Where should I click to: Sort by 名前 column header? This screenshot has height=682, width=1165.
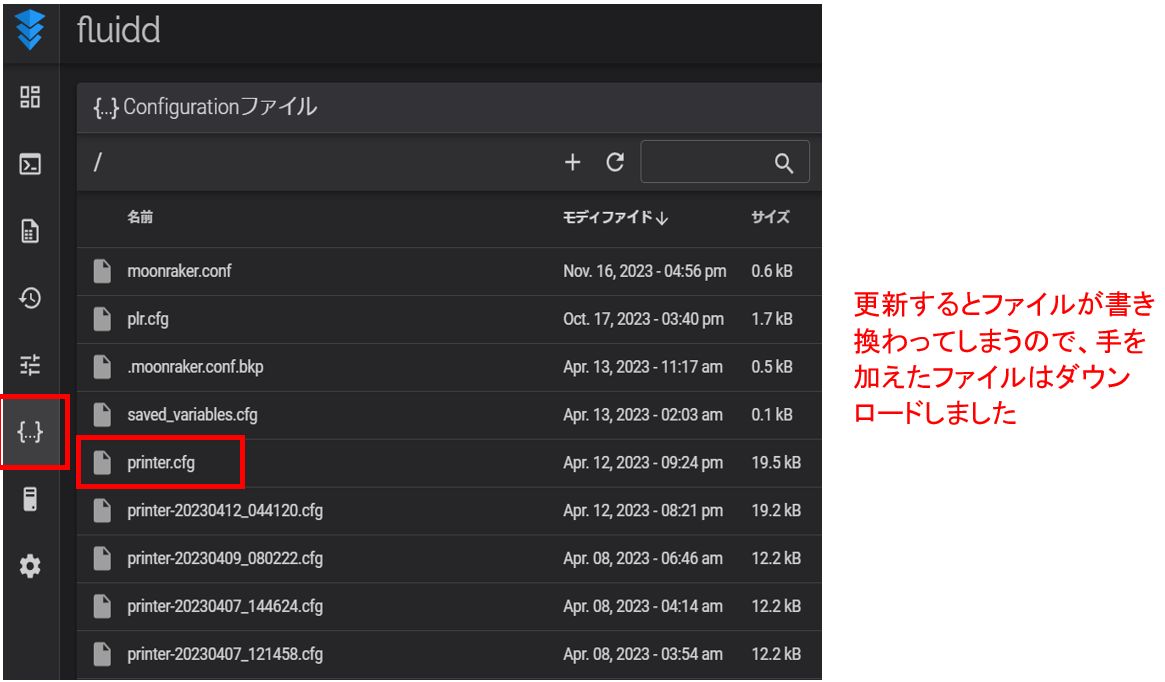coord(140,217)
